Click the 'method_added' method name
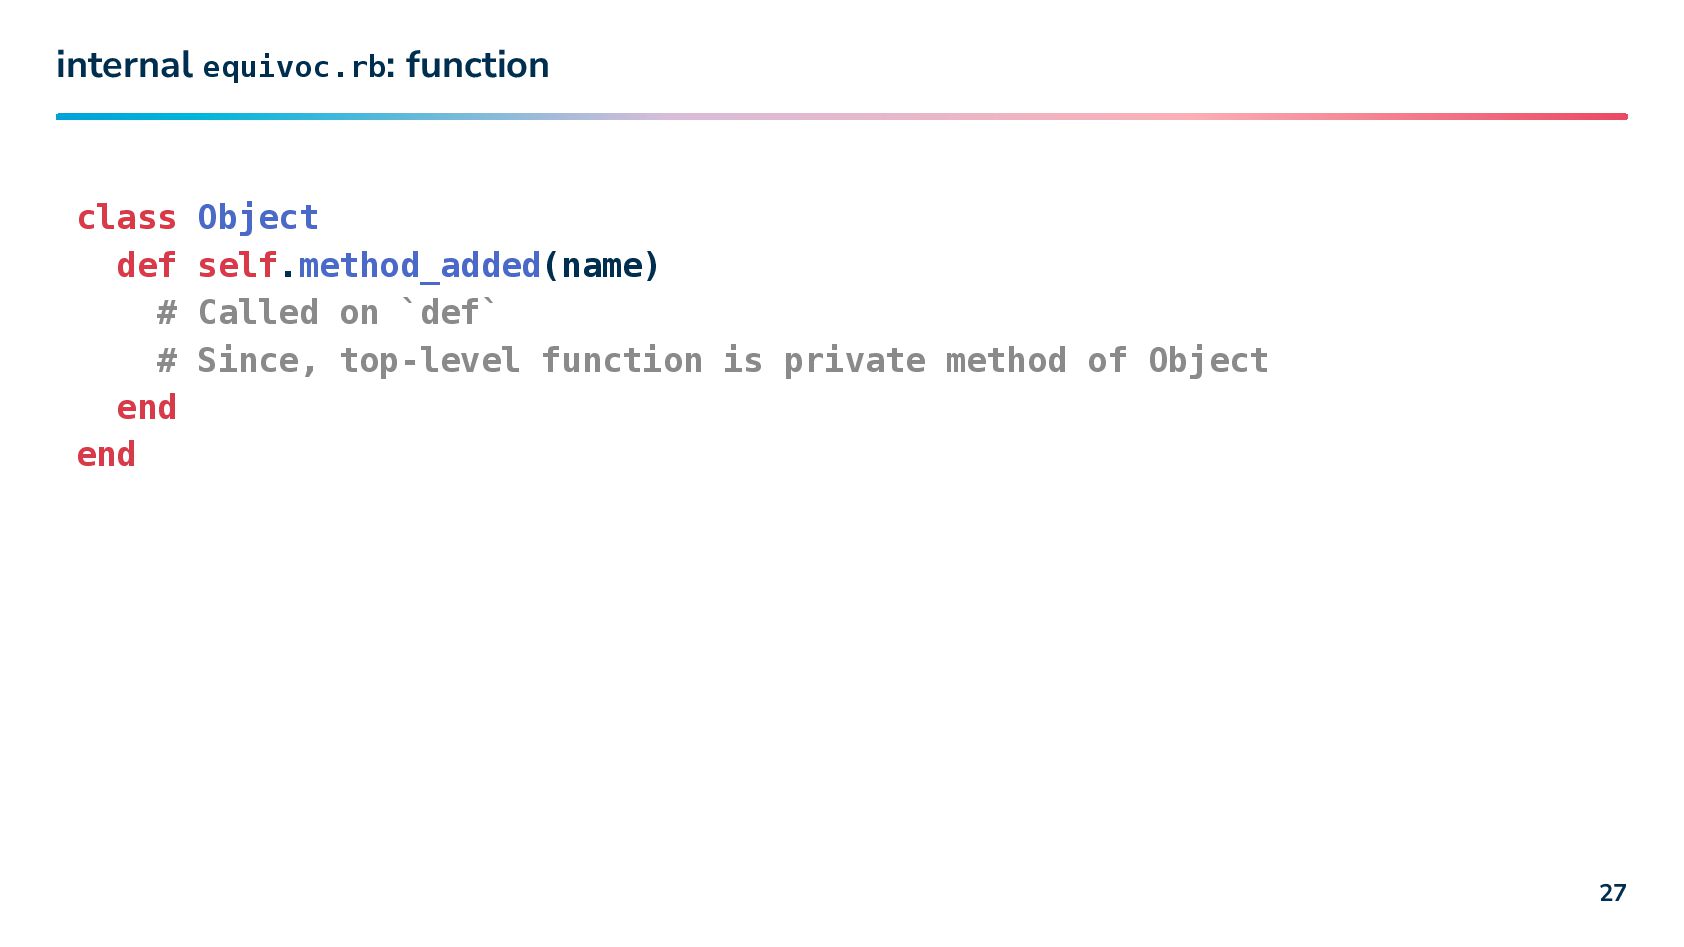 pos(419,265)
